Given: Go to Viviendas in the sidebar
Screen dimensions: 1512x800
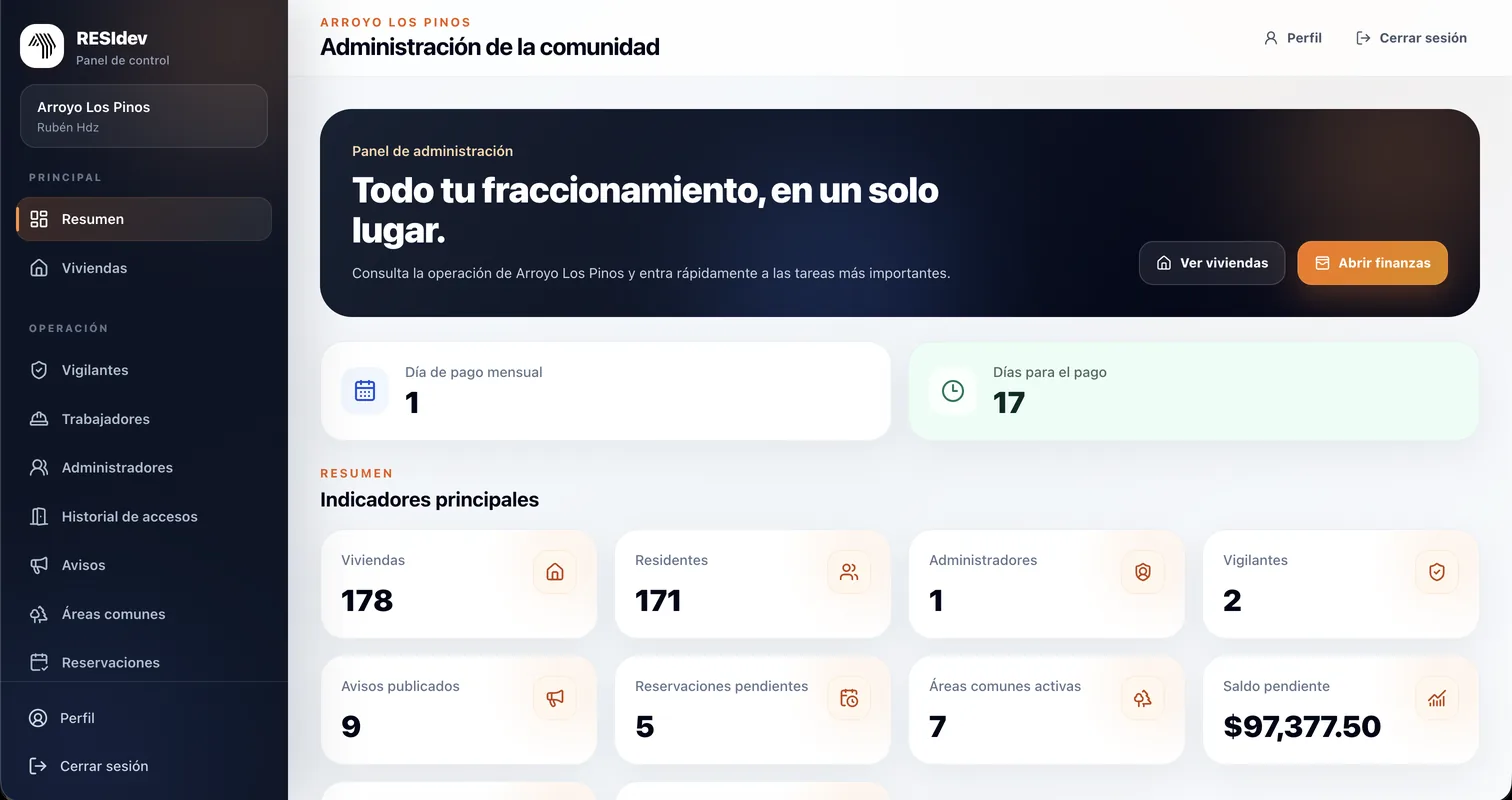Looking at the screenshot, I should [x=144, y=268].
